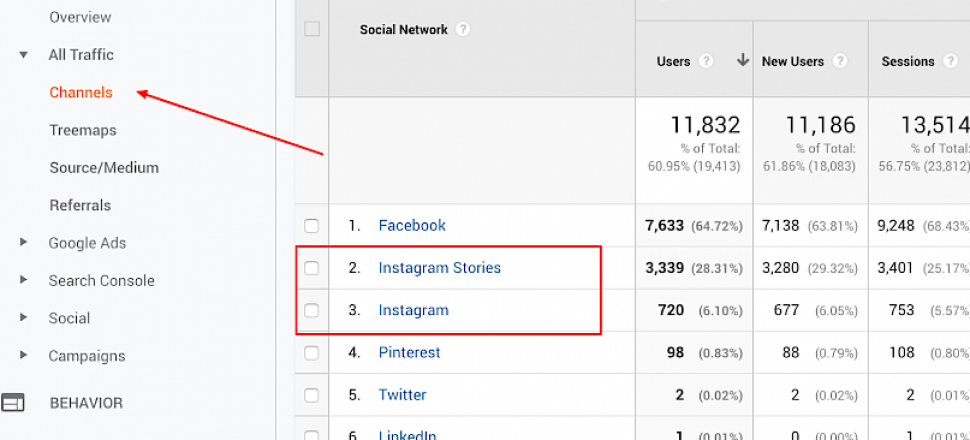970x440 pixels.
Task: Open the Instagram Stories link
Action: tap(440, 268)
